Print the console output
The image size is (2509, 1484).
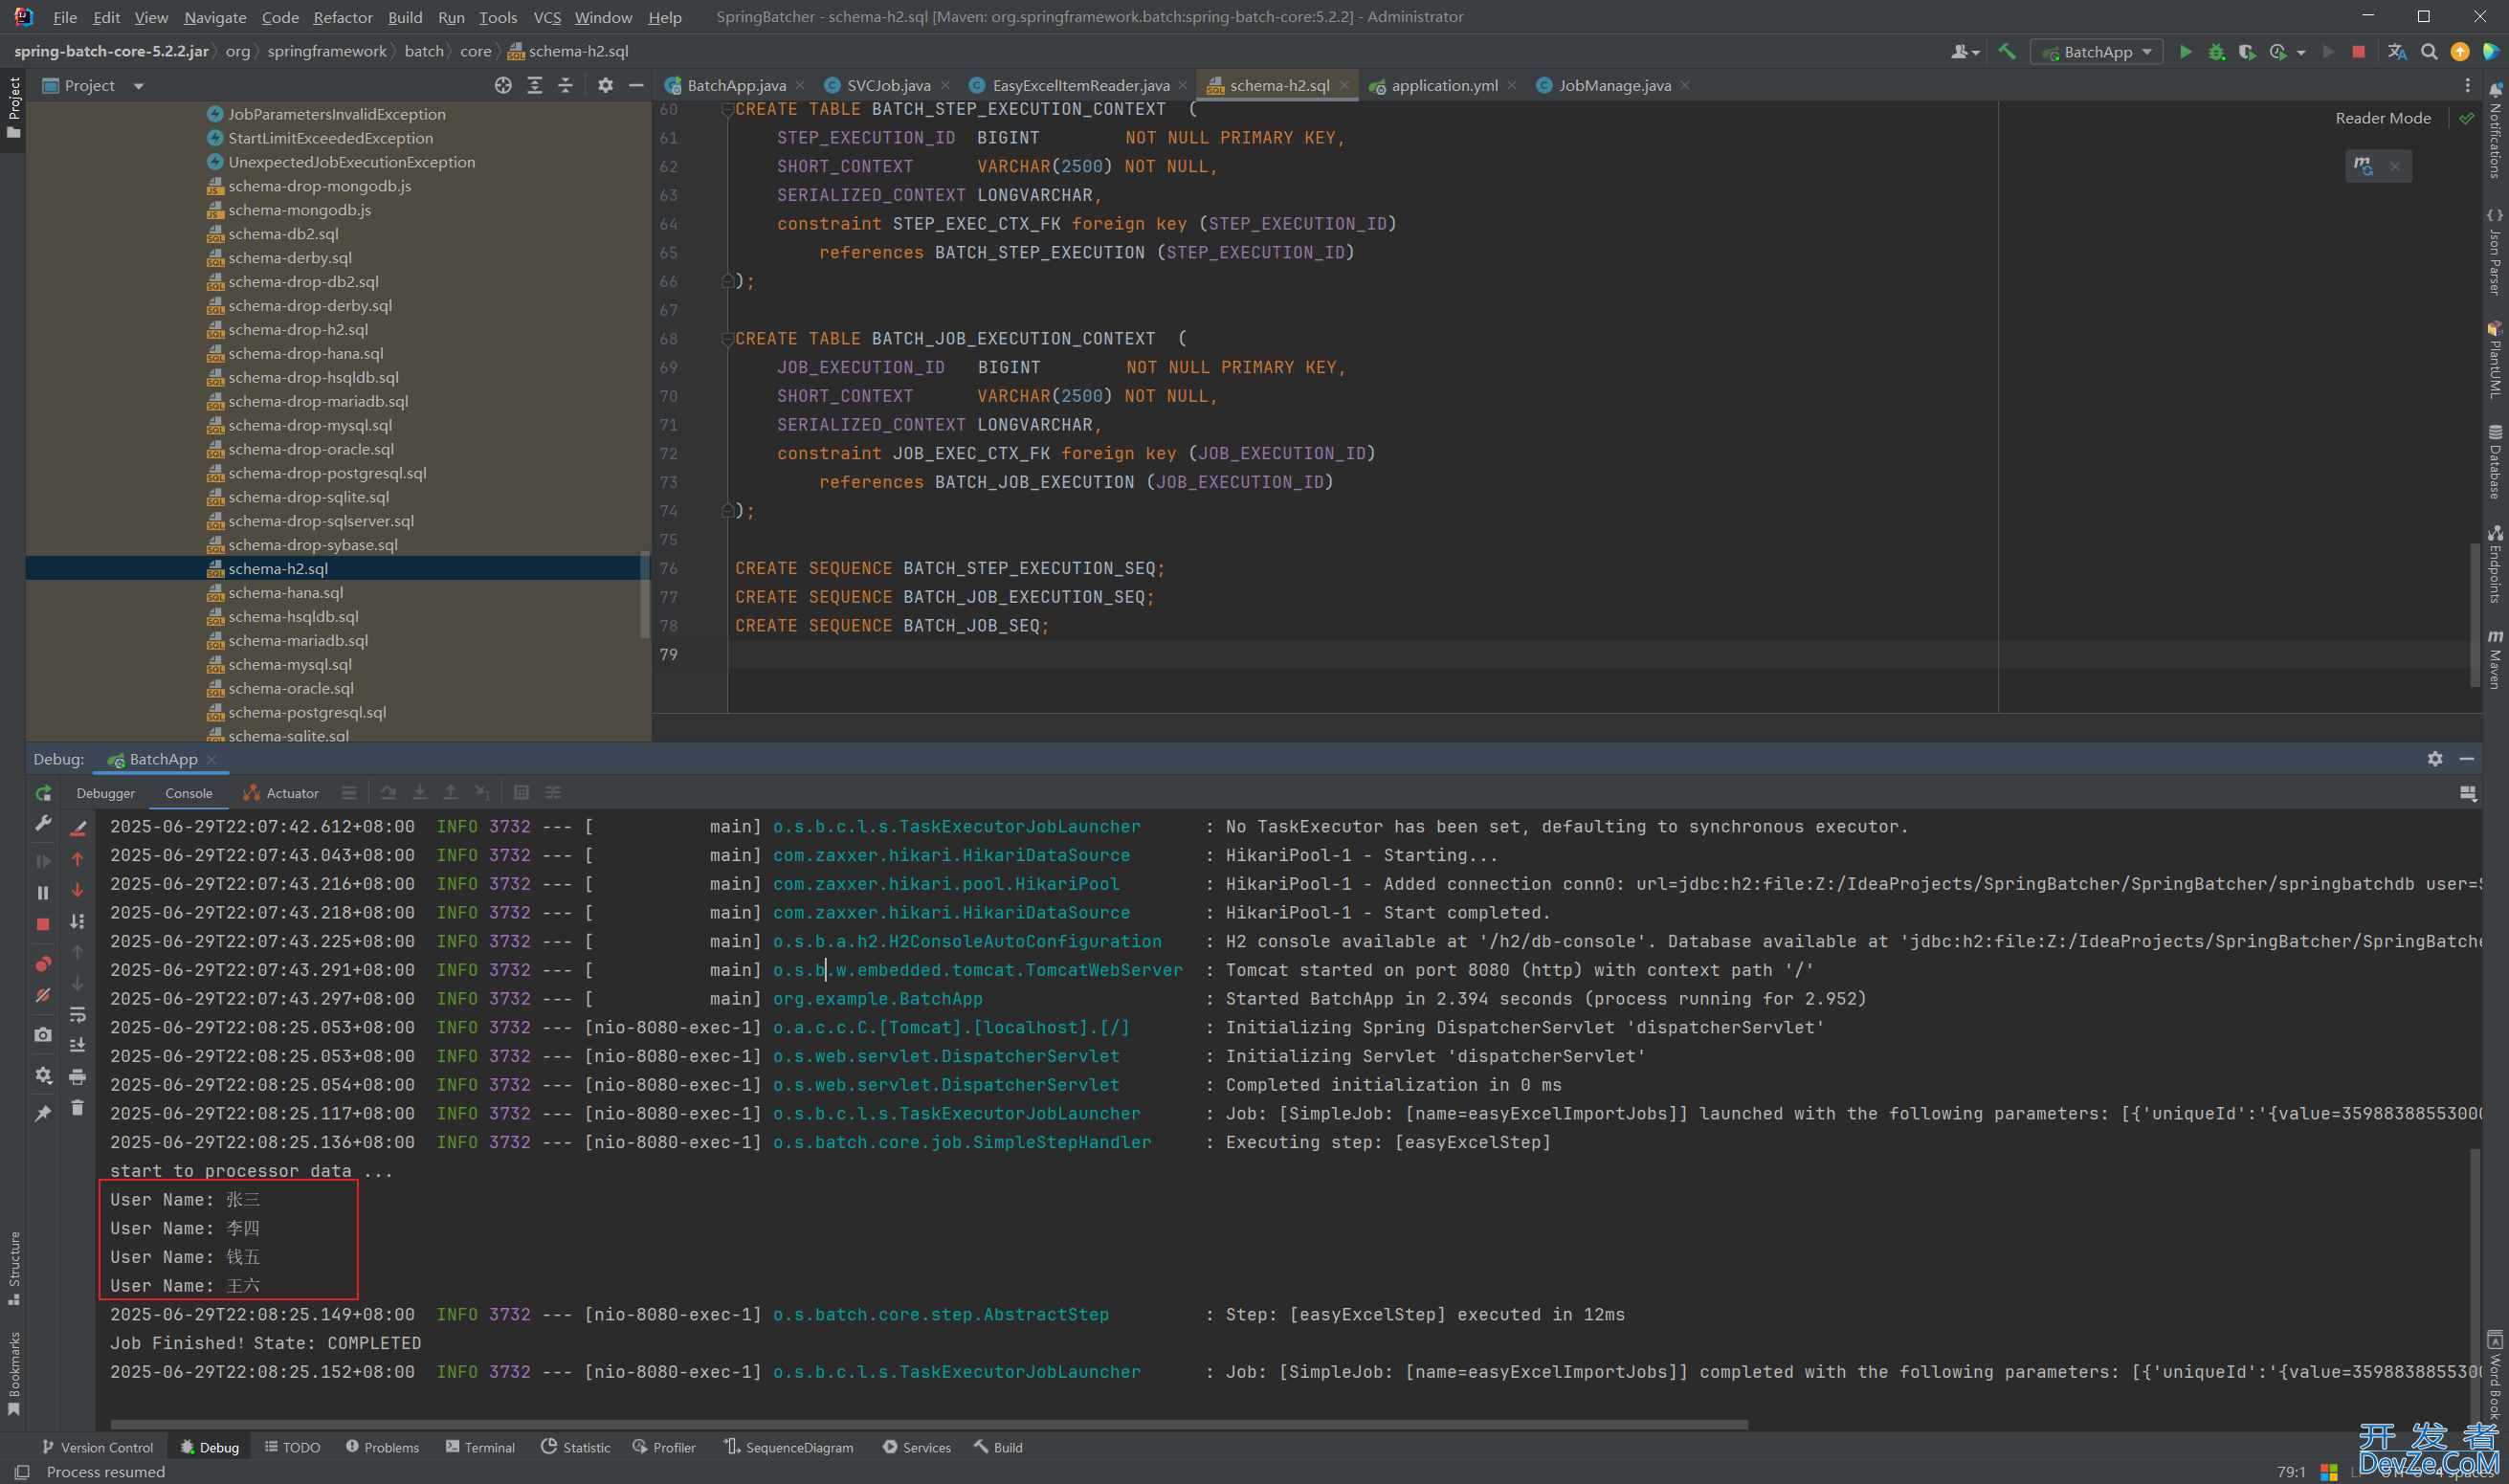point(77,1077)
